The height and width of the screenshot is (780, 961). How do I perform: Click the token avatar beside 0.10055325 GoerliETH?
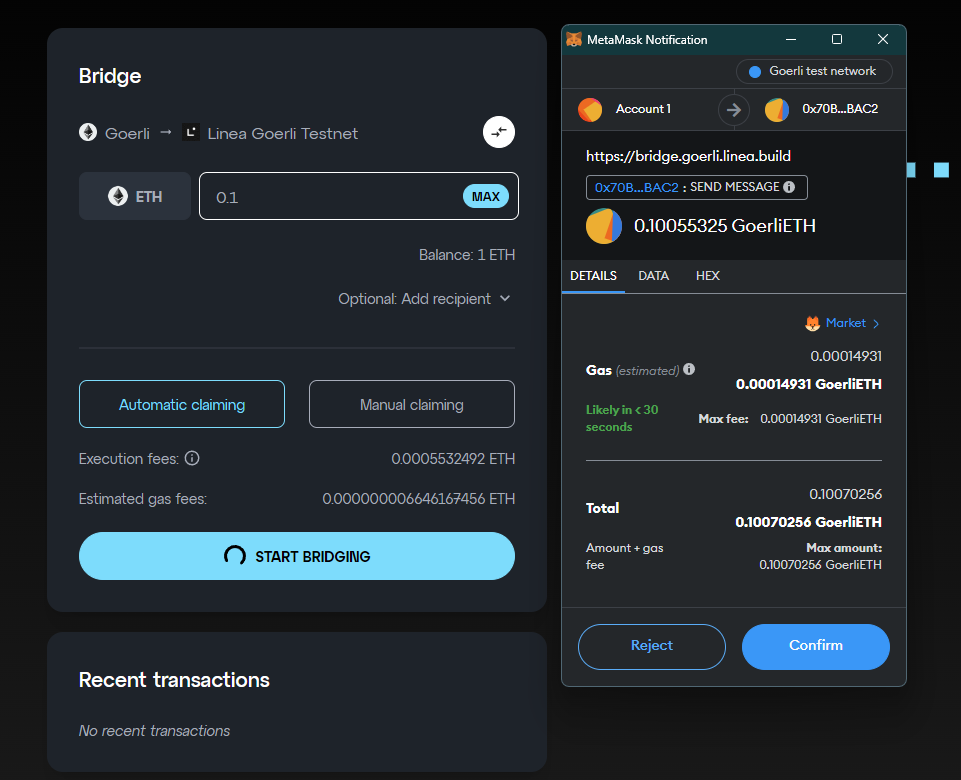coord(604,226)
